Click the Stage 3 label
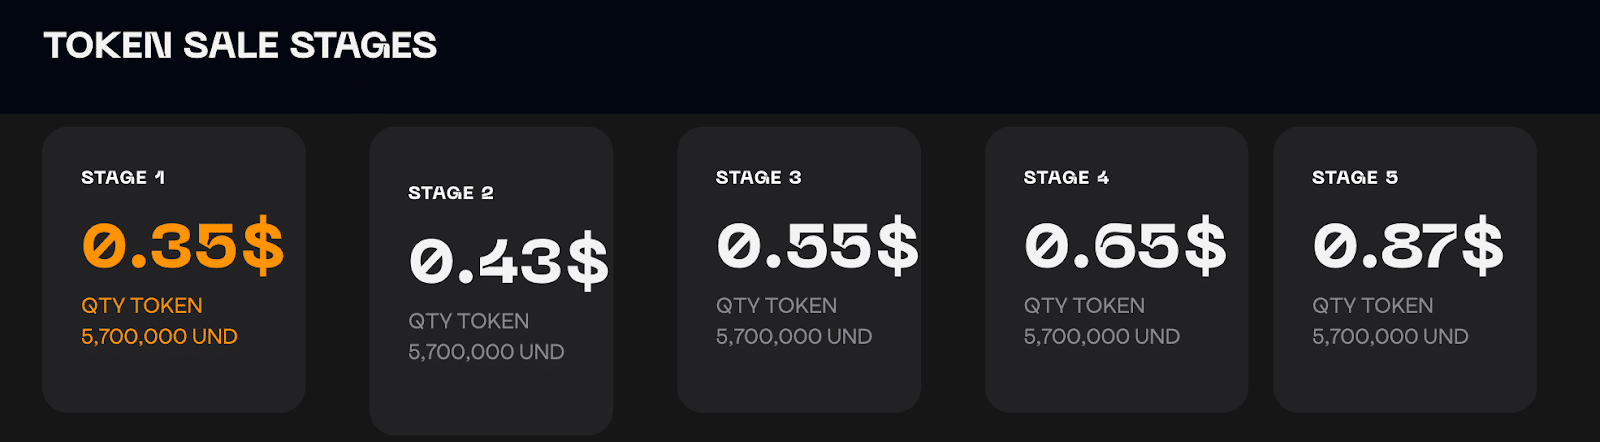This screenshot has height=442, width=1600. 759,177
